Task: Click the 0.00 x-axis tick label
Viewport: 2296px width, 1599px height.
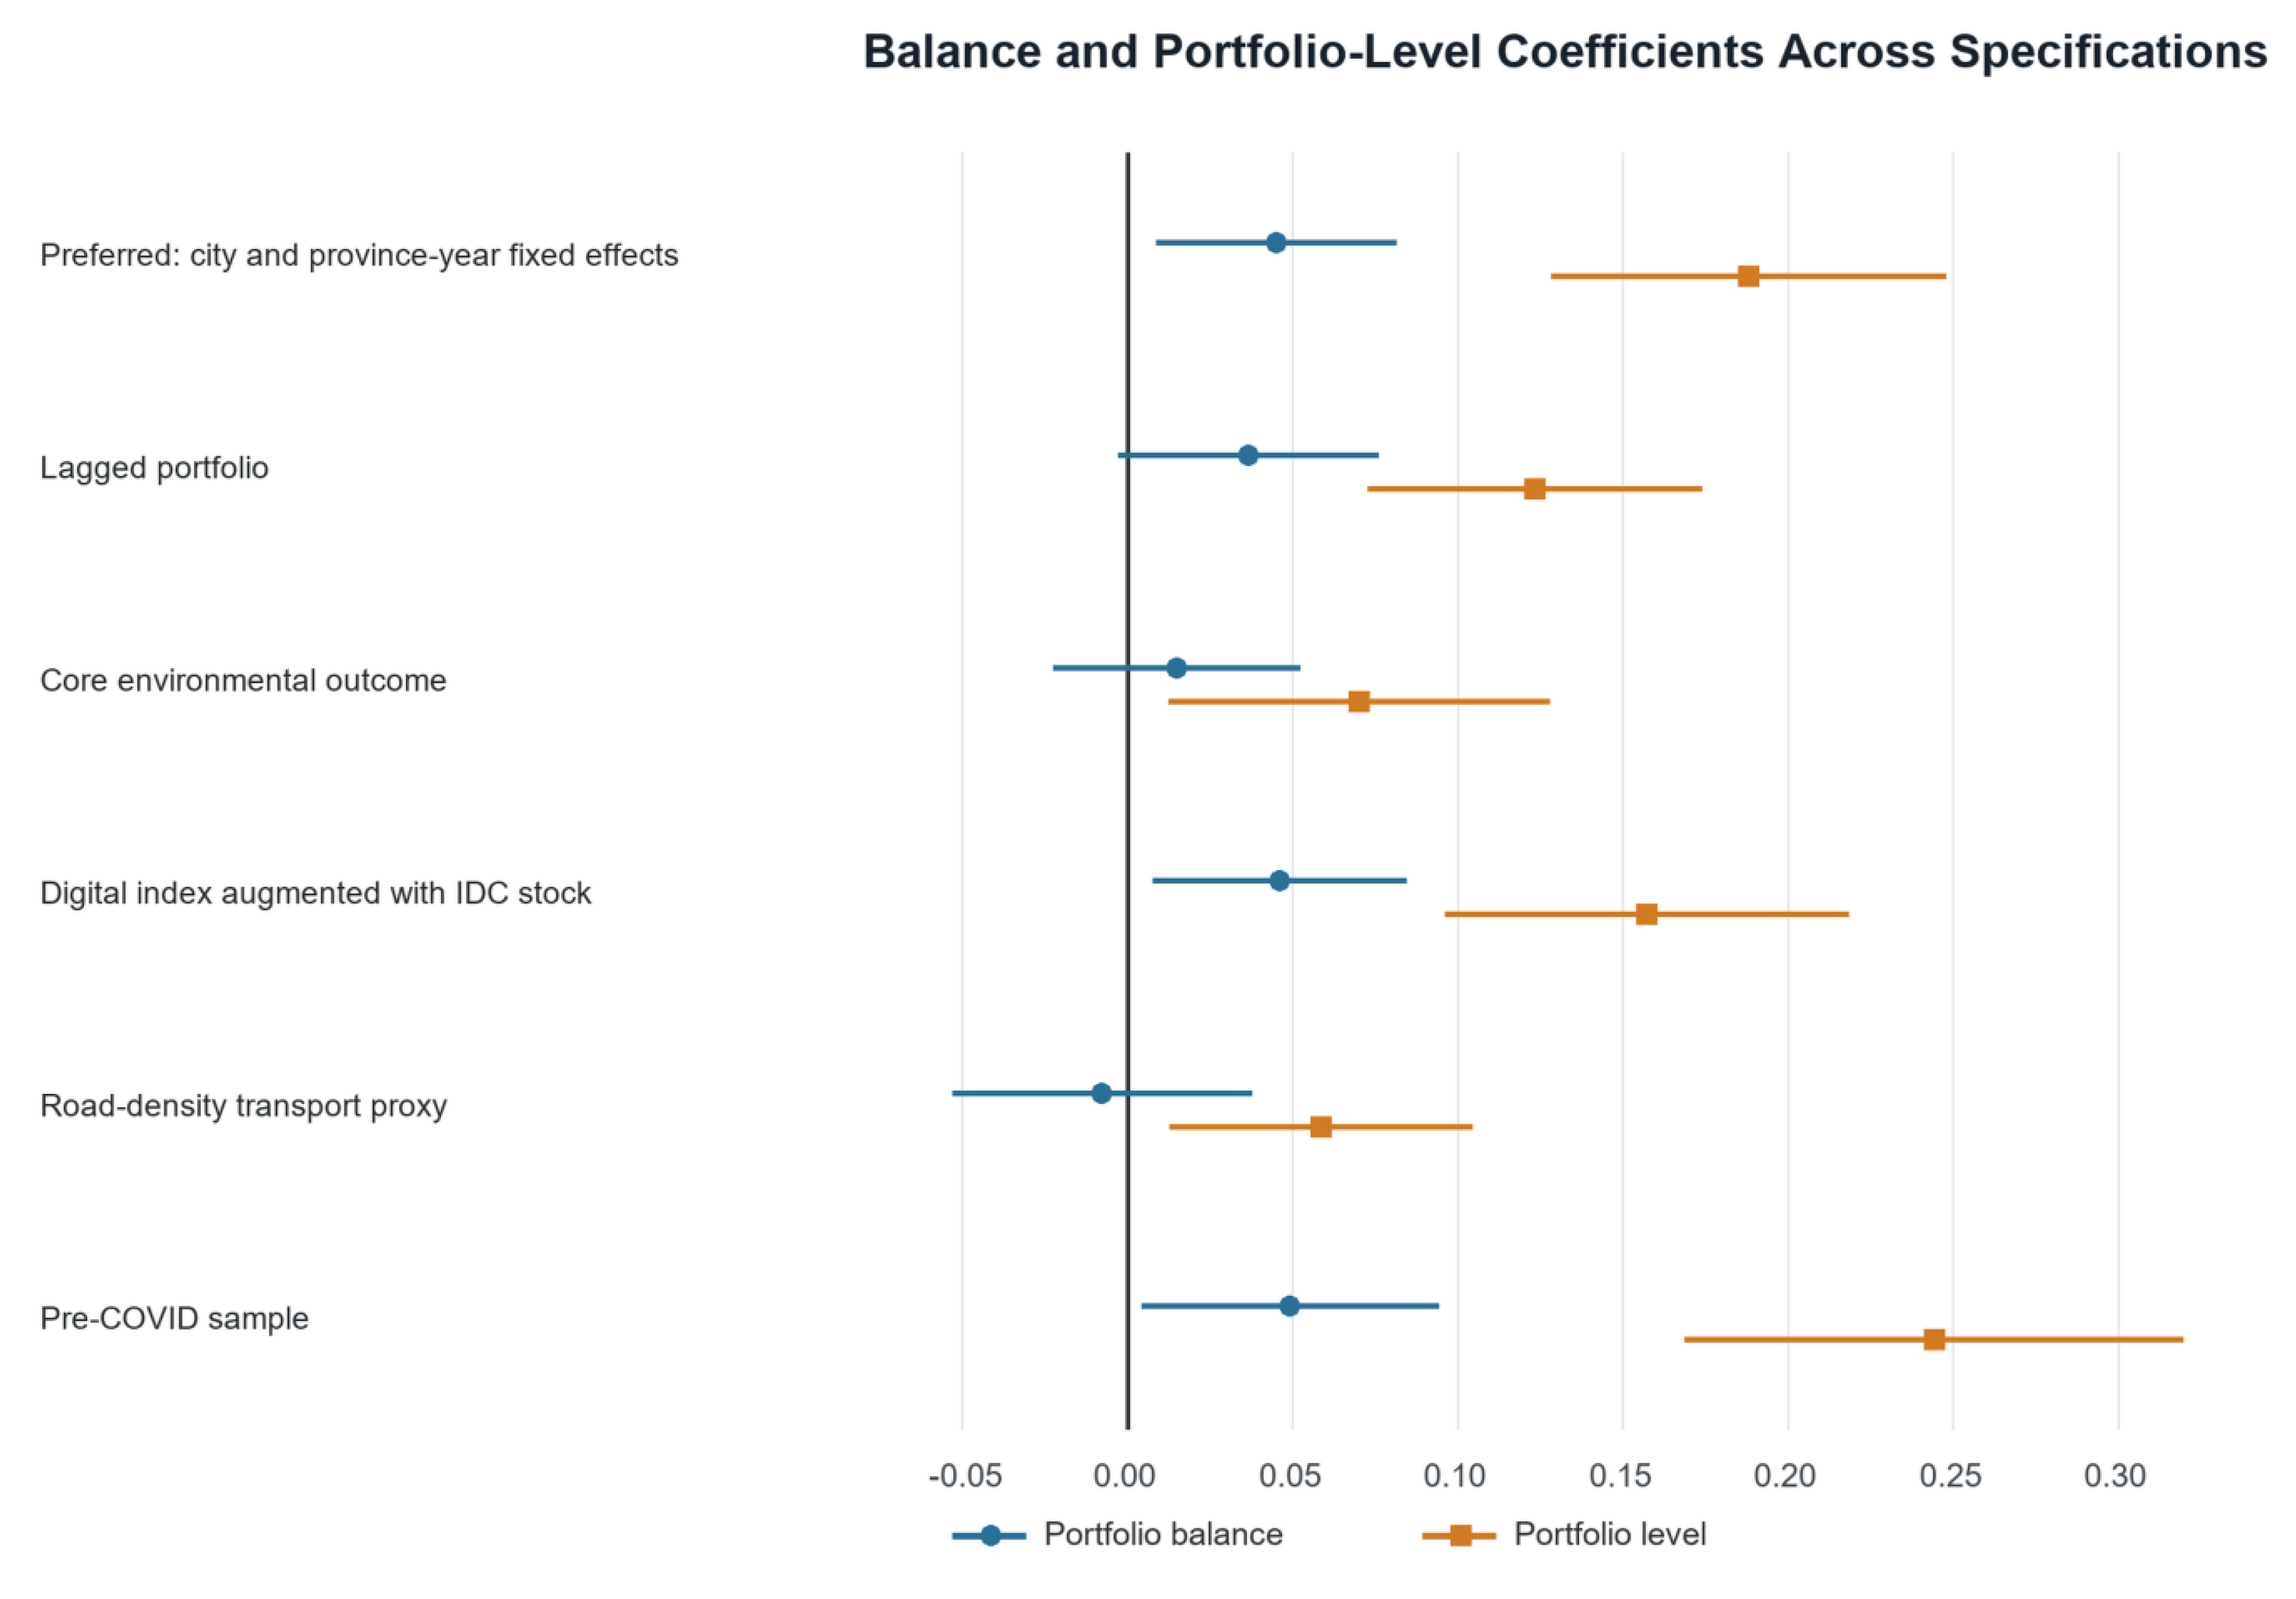Action: [x=1125, y=1476]
